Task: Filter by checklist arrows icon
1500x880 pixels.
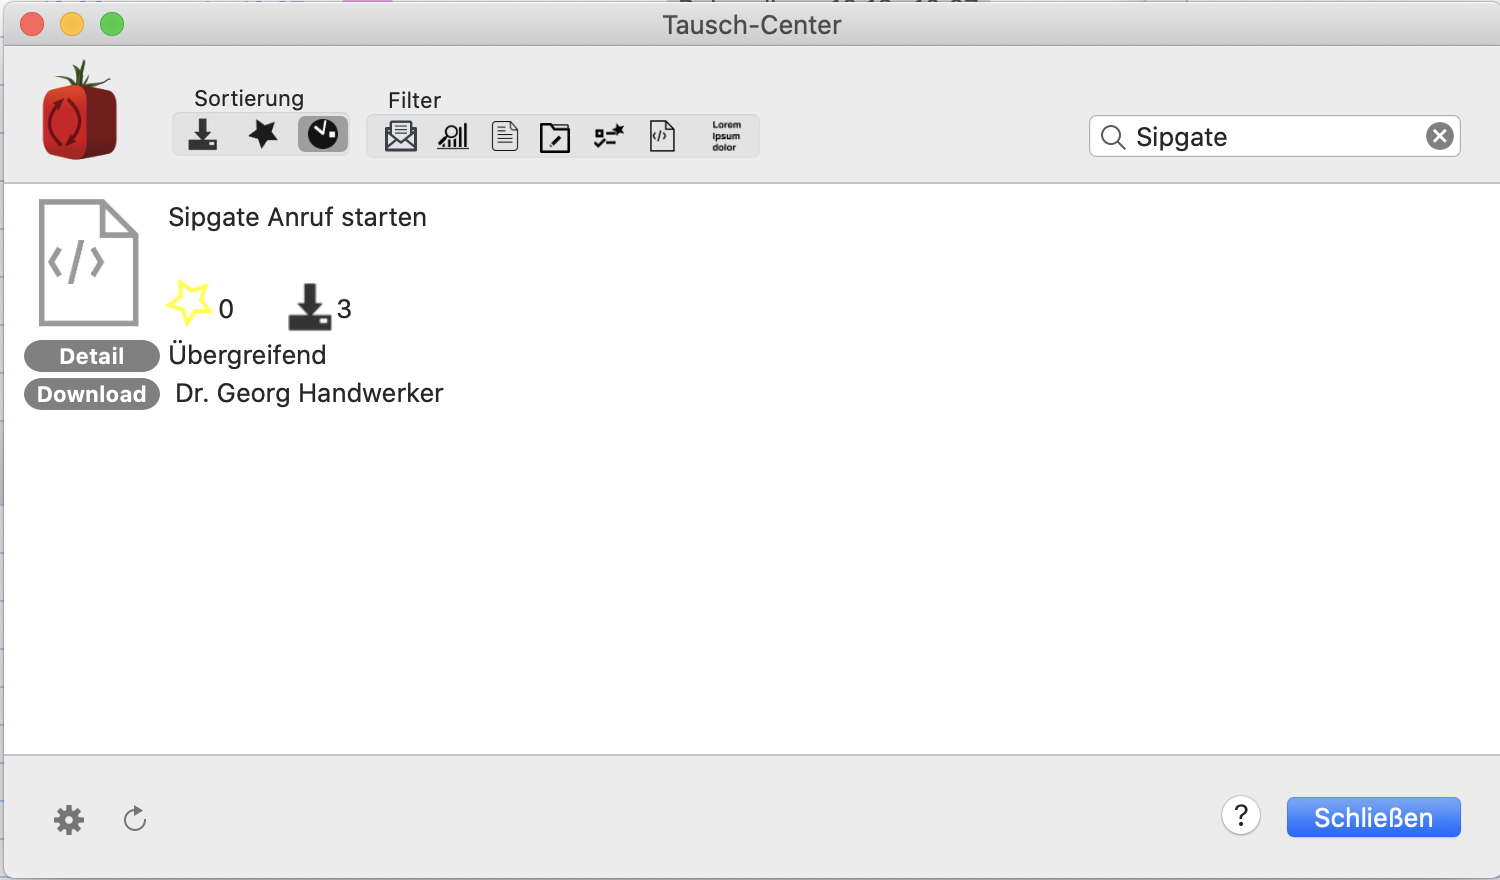Action: [x=609, y=136]
